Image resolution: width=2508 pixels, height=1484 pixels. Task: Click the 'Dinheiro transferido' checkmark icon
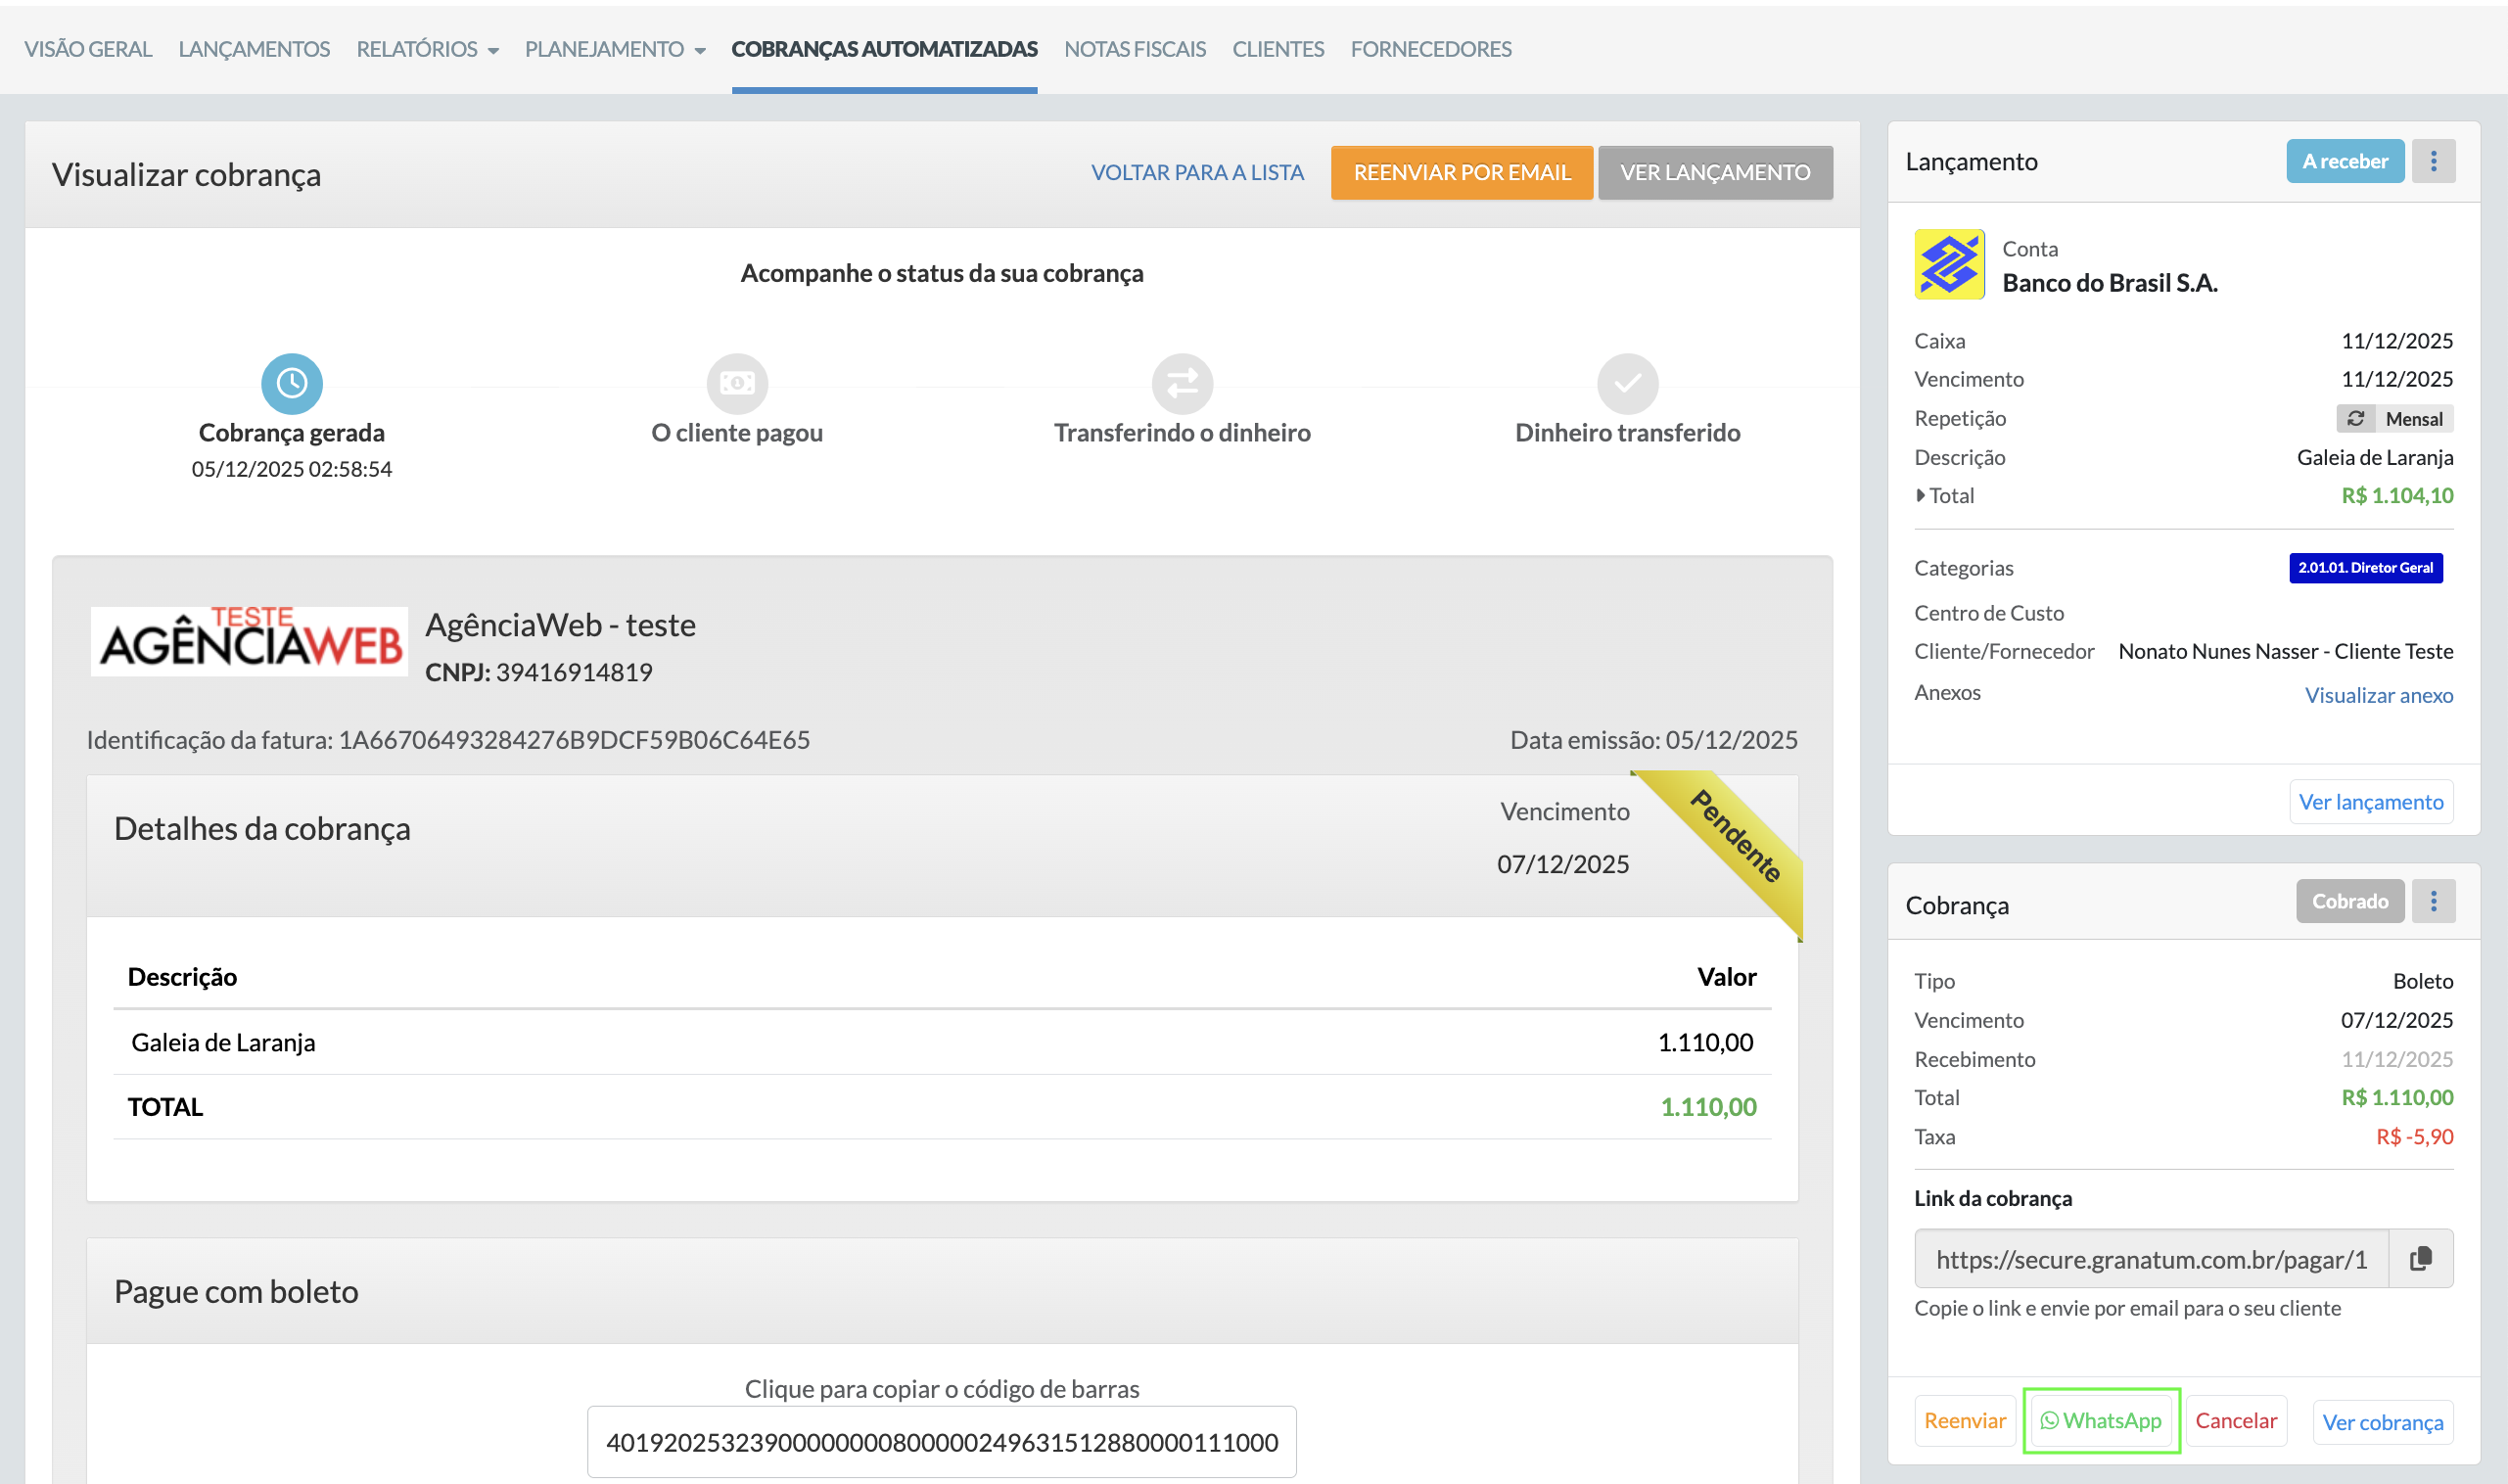pos(1627,383)
